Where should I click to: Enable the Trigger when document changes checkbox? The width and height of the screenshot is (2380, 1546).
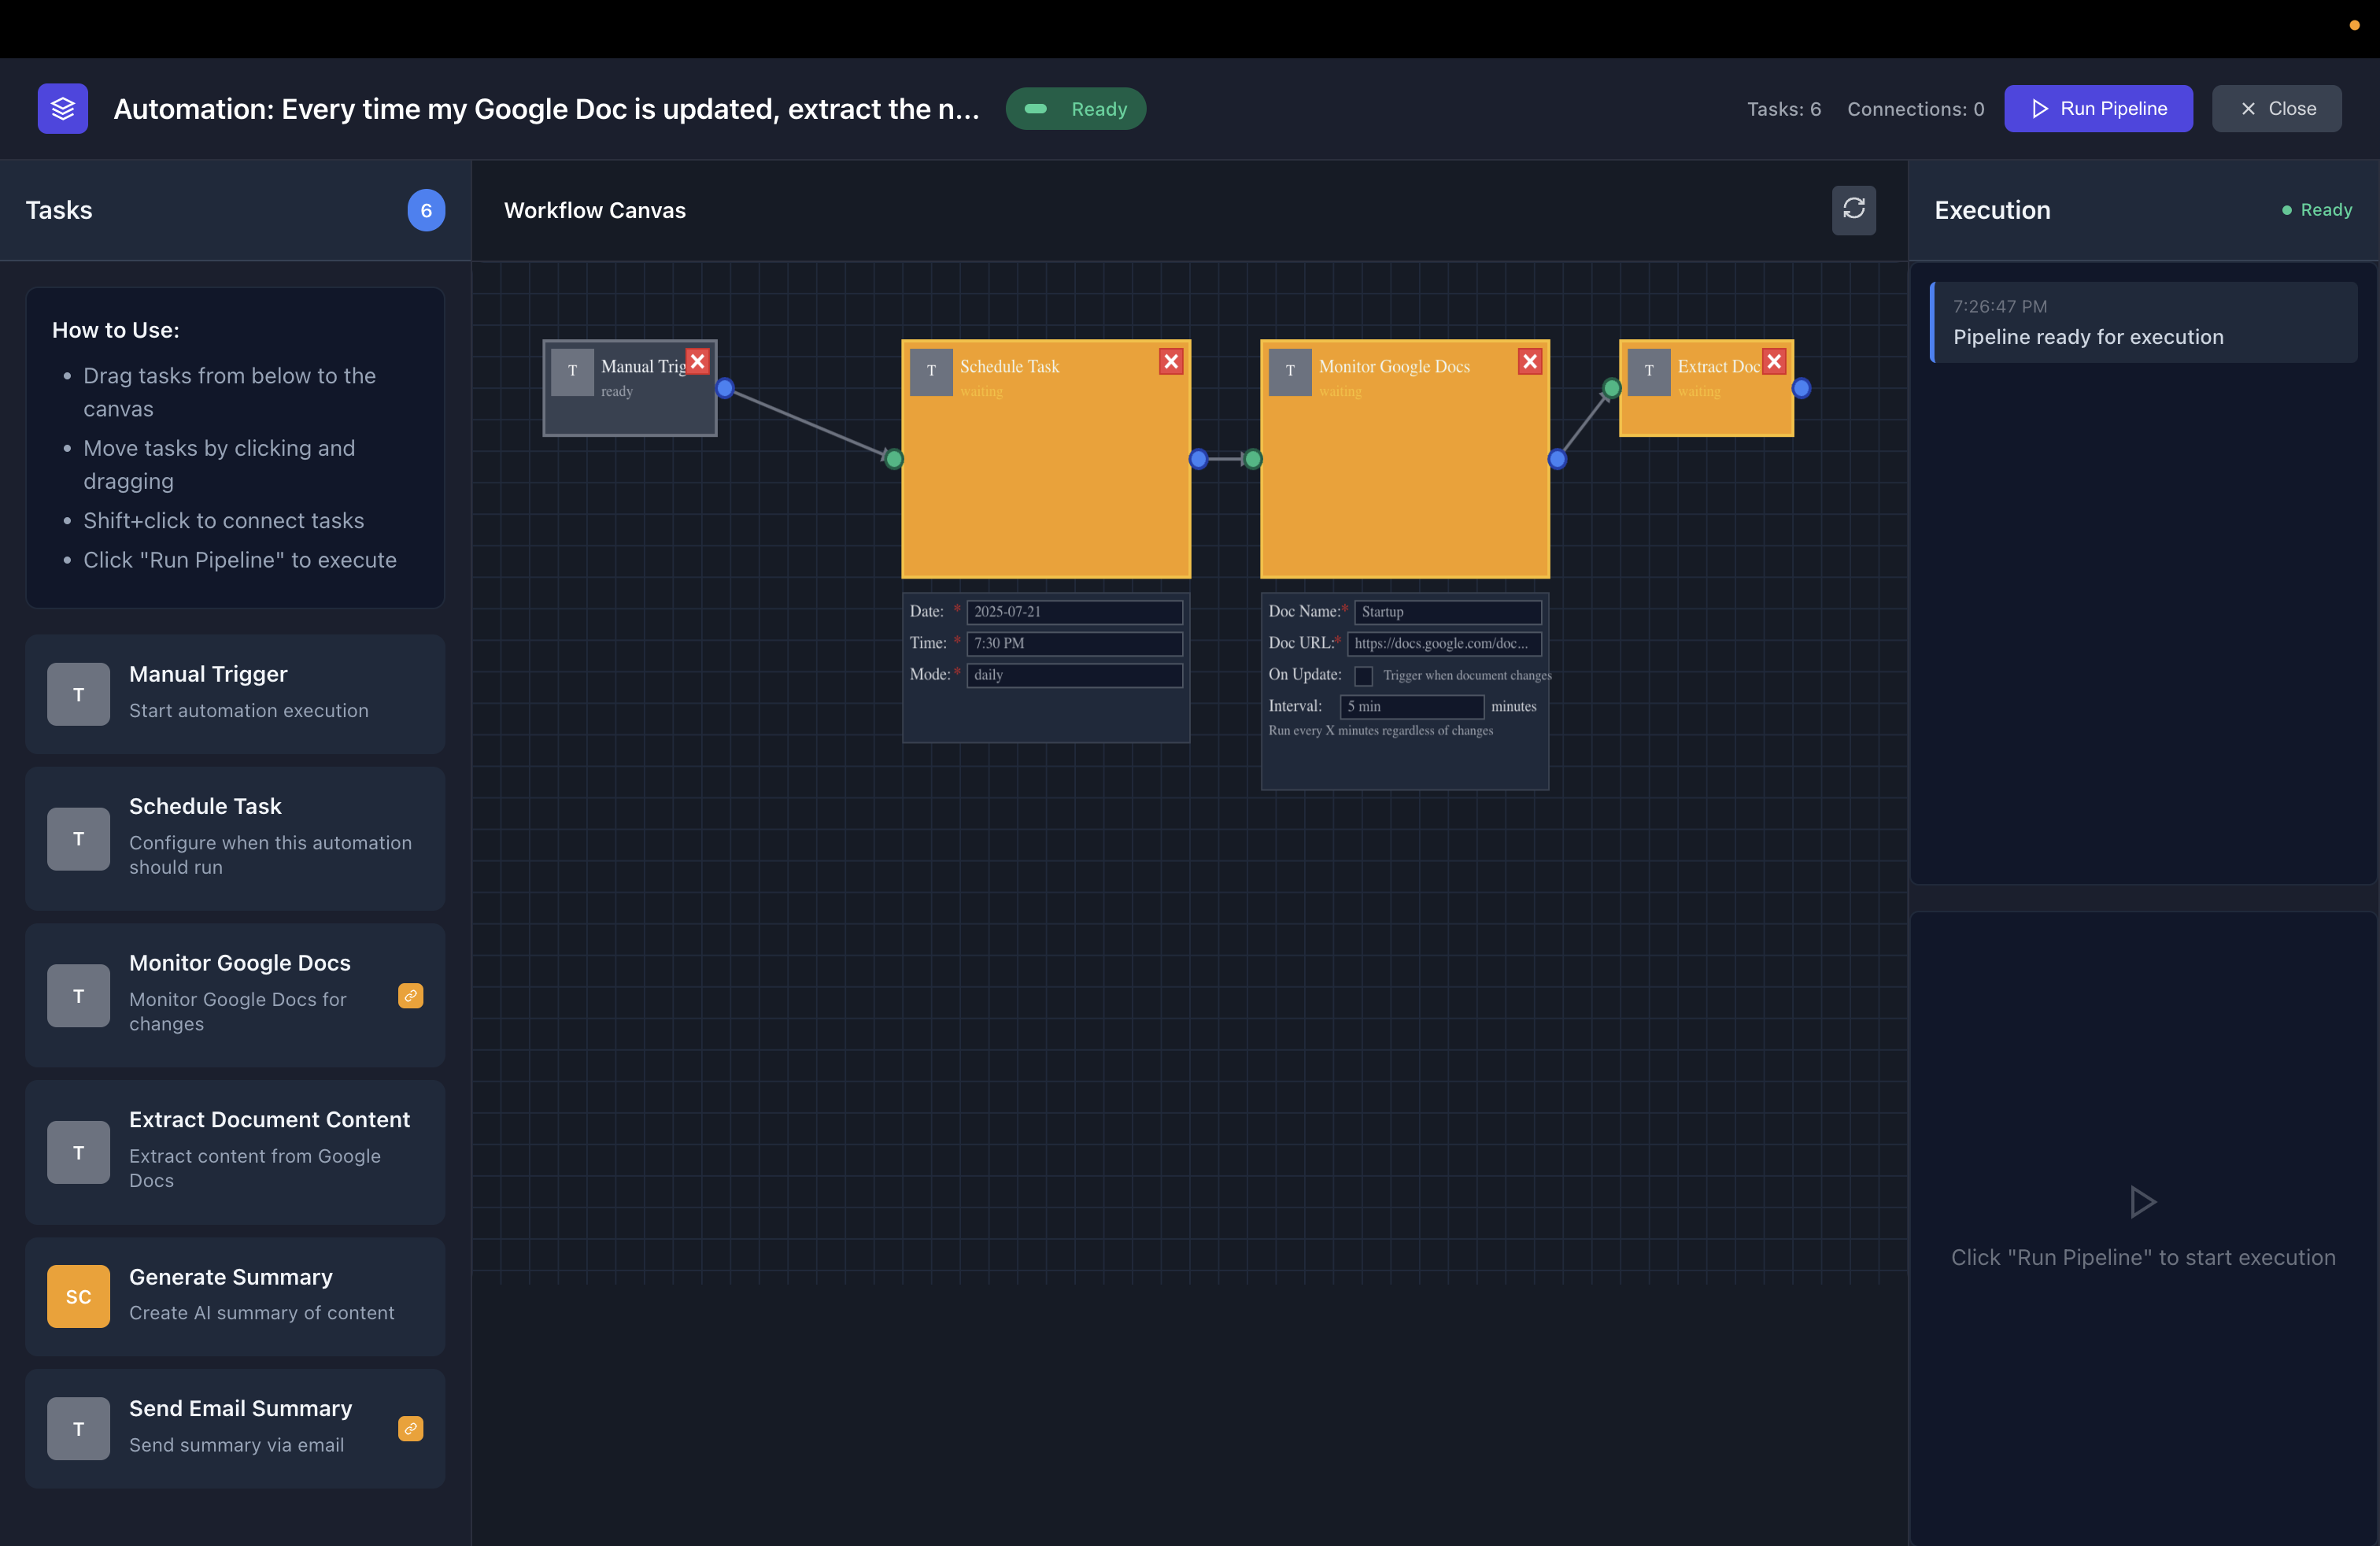(x=1363, y=676)
